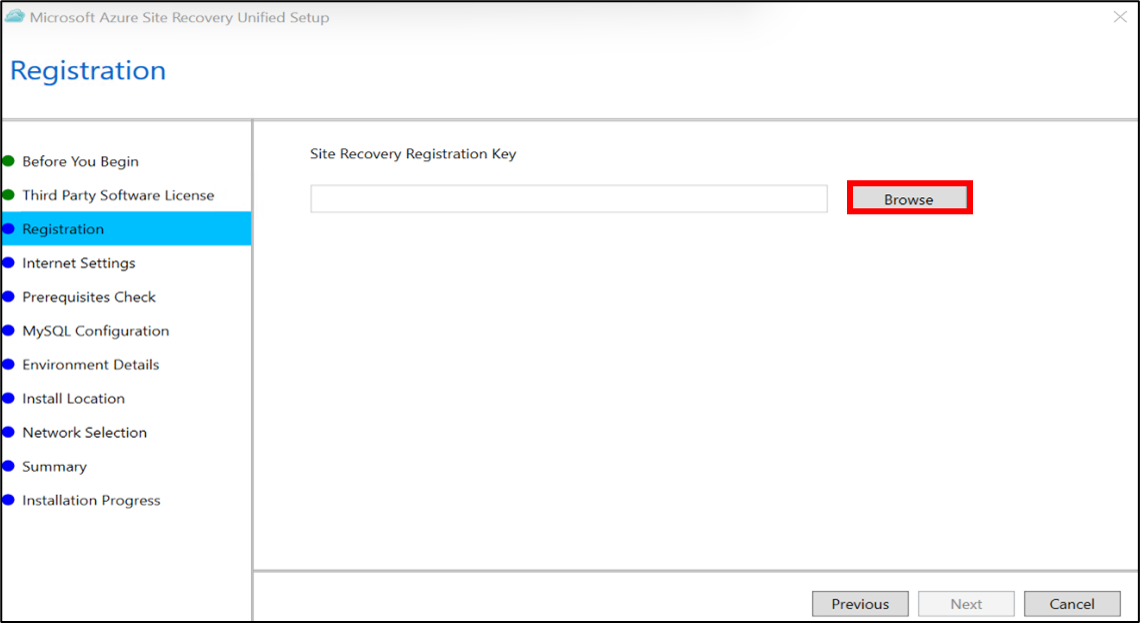Click blue dot beside MySQL Configuration

point(8,331)
